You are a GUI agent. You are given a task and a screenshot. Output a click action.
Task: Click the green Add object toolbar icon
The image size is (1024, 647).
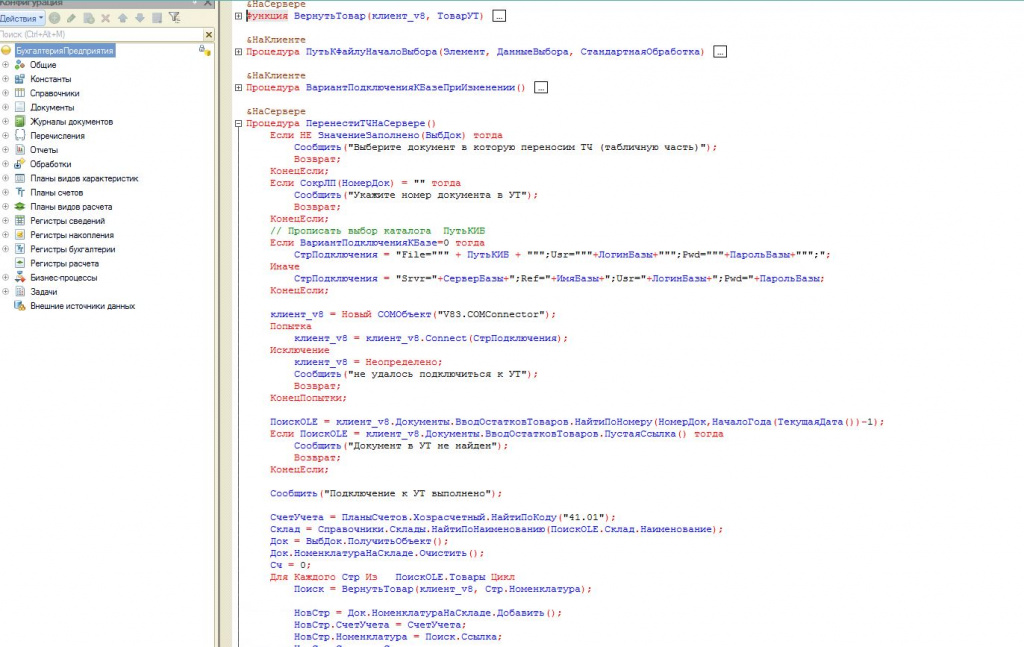pos(54,18)
